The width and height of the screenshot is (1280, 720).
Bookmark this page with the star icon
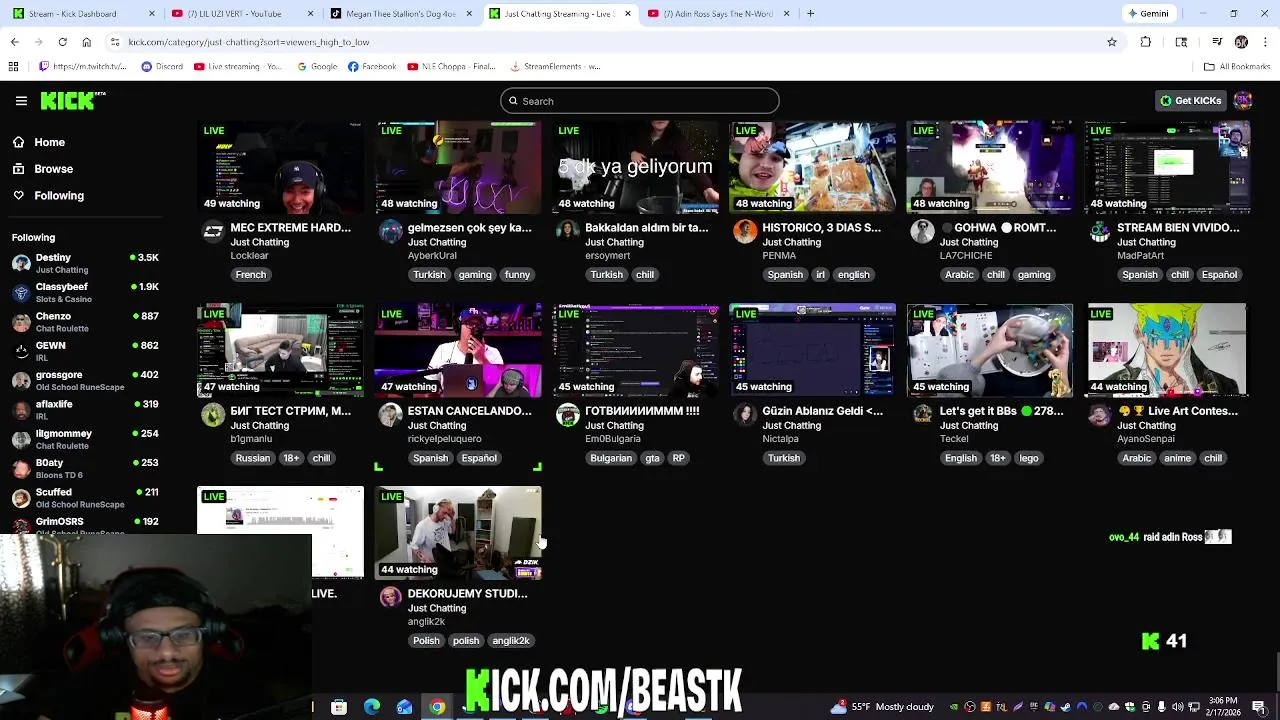click(1111, 42)
